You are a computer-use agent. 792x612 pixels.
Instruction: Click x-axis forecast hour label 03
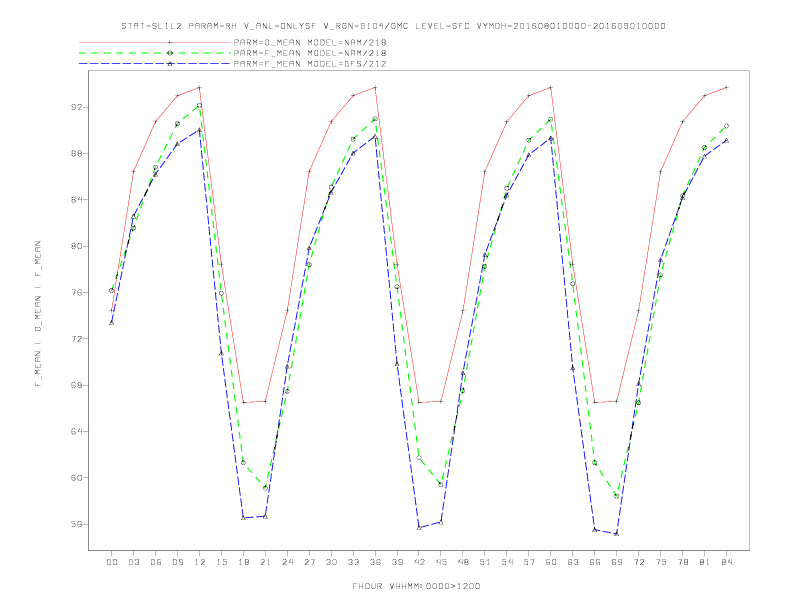pos(133,562)
